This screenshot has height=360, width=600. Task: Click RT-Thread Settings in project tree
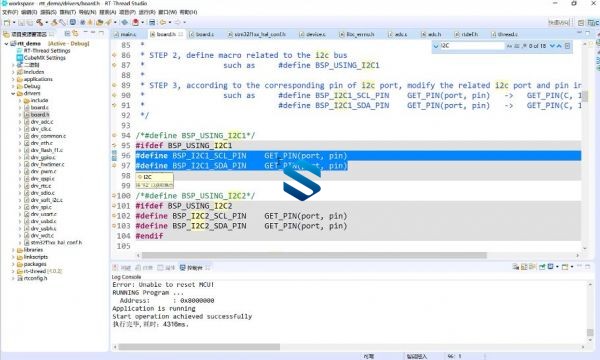click(x=47, y=50)
